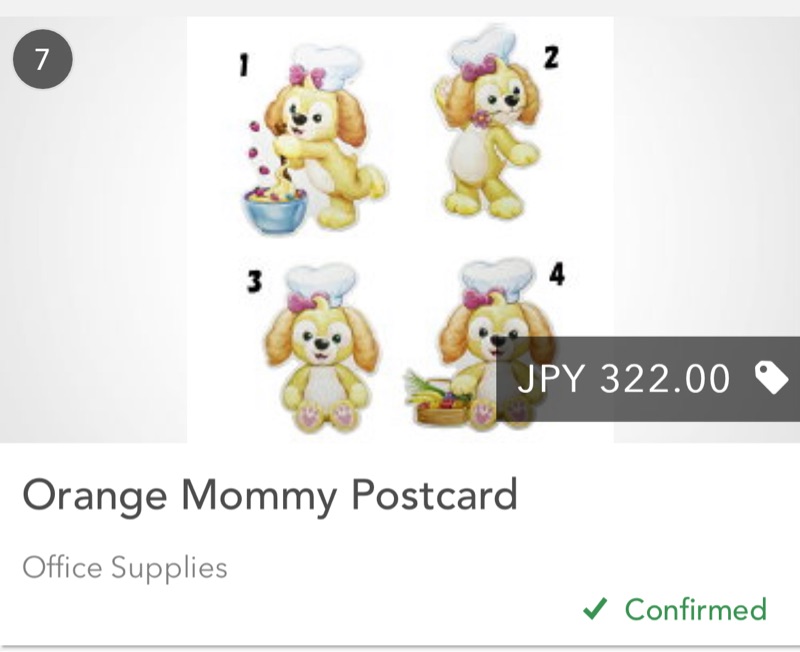Click the number 1 label

pos(243,66)
